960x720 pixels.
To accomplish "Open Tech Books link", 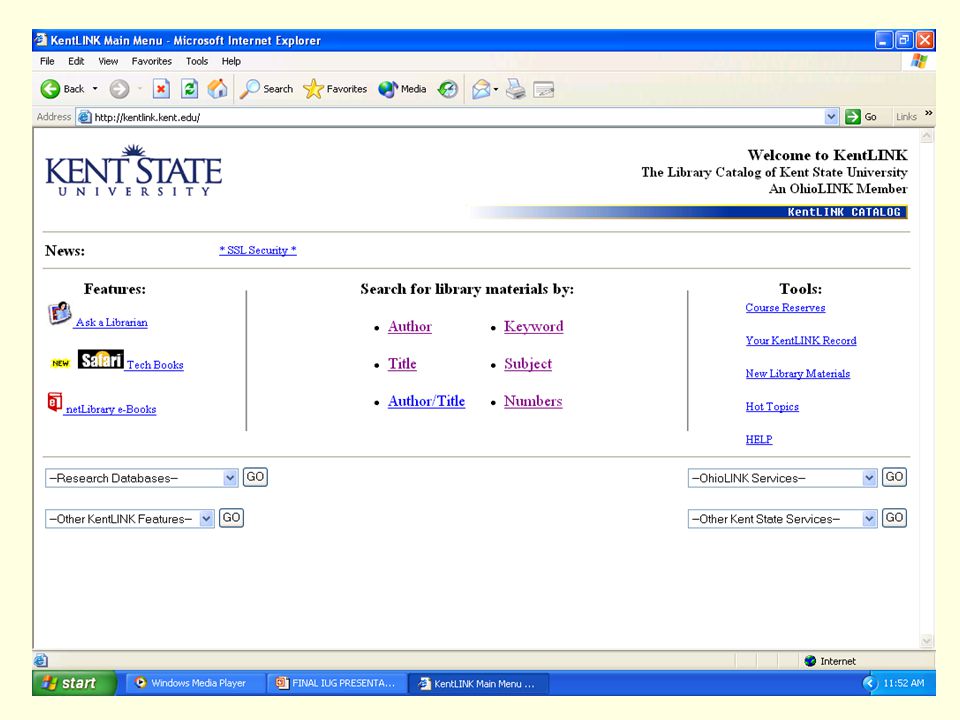I will click(155, 365).
